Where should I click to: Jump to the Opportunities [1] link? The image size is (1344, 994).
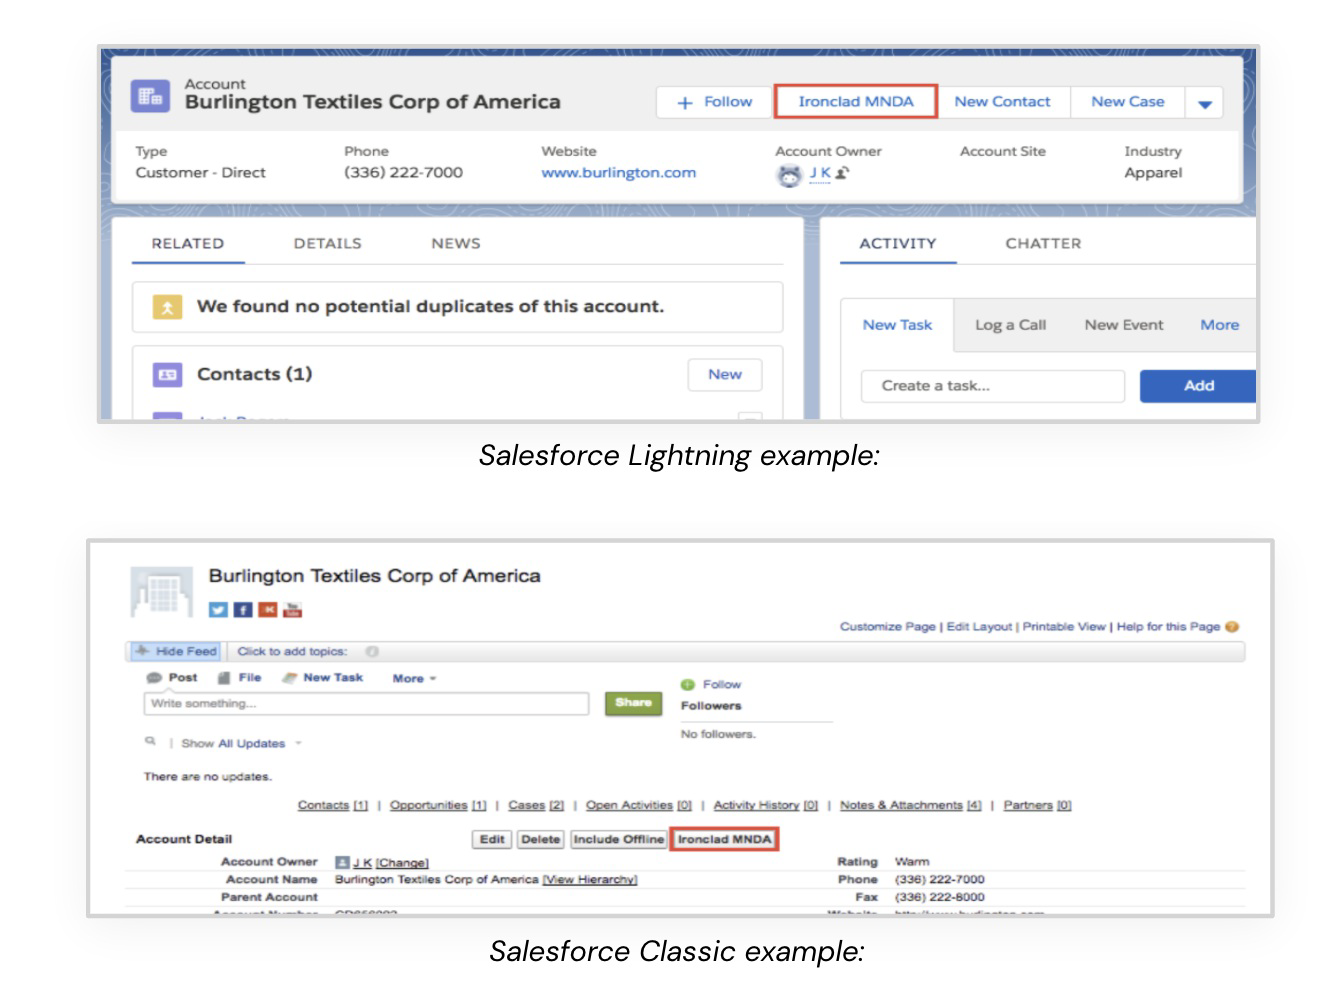(438, 805)
